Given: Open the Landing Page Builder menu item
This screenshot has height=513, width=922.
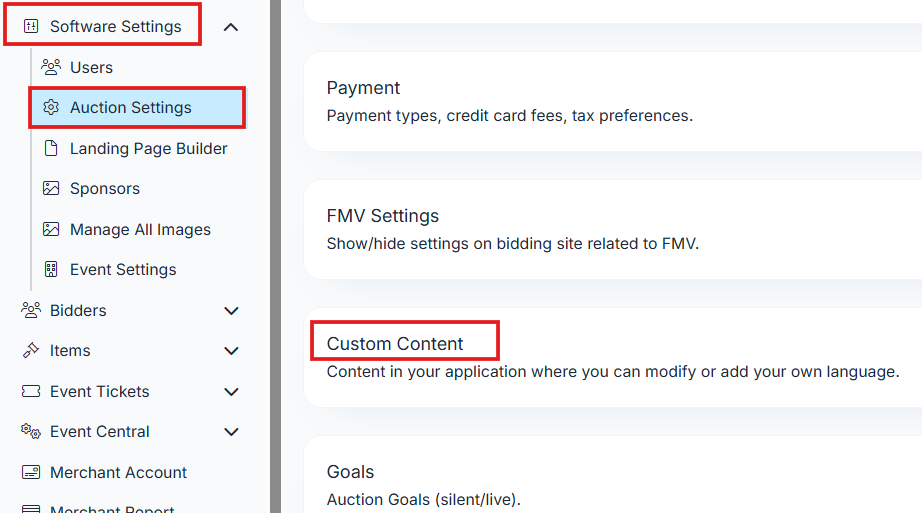Looking at the screenshot, I should pyautogui.click(x=148, y=148).
